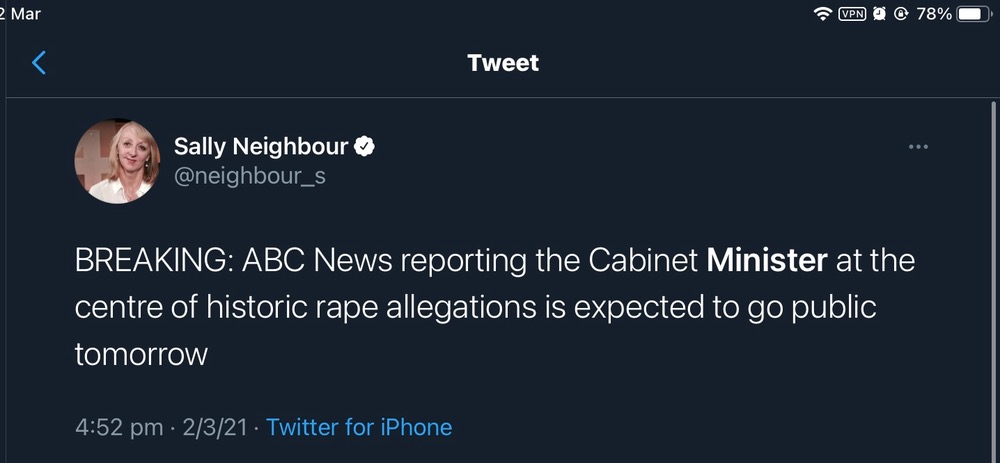Screen dimensions: 1000x463
Task: Tap the word tomorrow ending the tweet
Action: coord(141,353)
